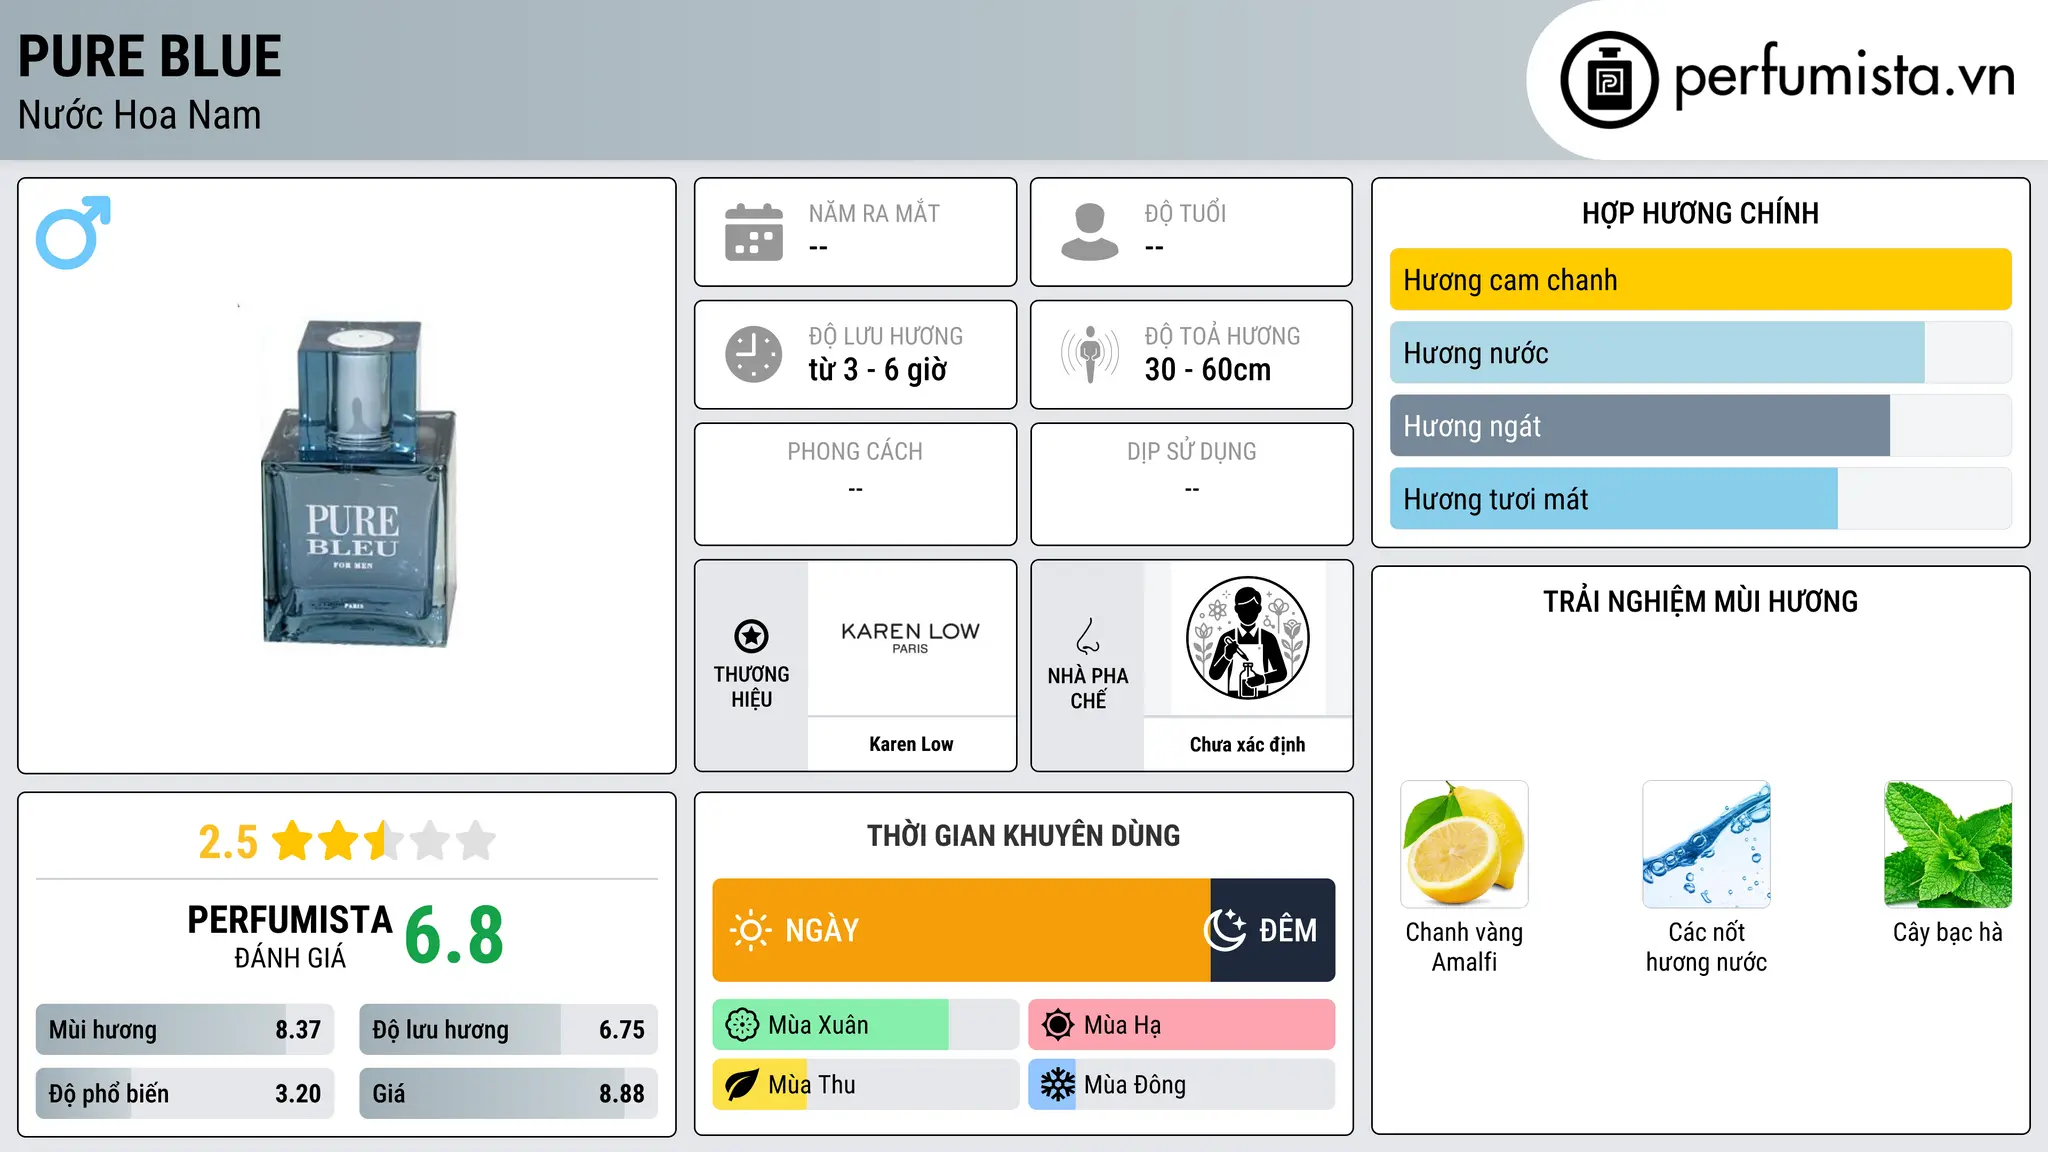This screenshot has width=2048, height=1152.
Task: Click the sun icon for Mùa Hạ
Action: coord(1057,1025)
